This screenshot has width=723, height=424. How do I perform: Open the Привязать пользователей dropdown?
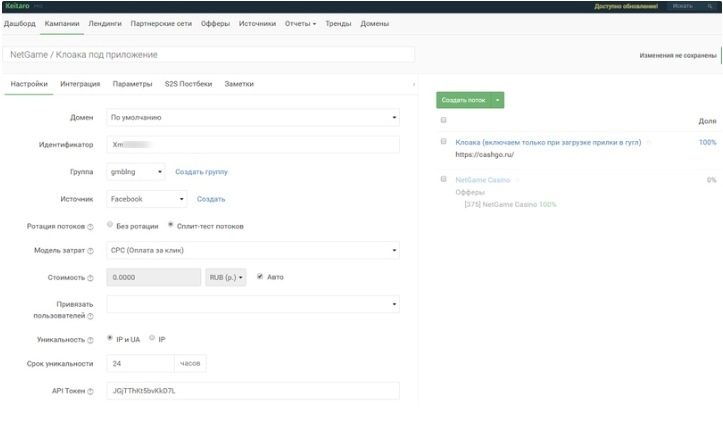[x=253, y=304]
